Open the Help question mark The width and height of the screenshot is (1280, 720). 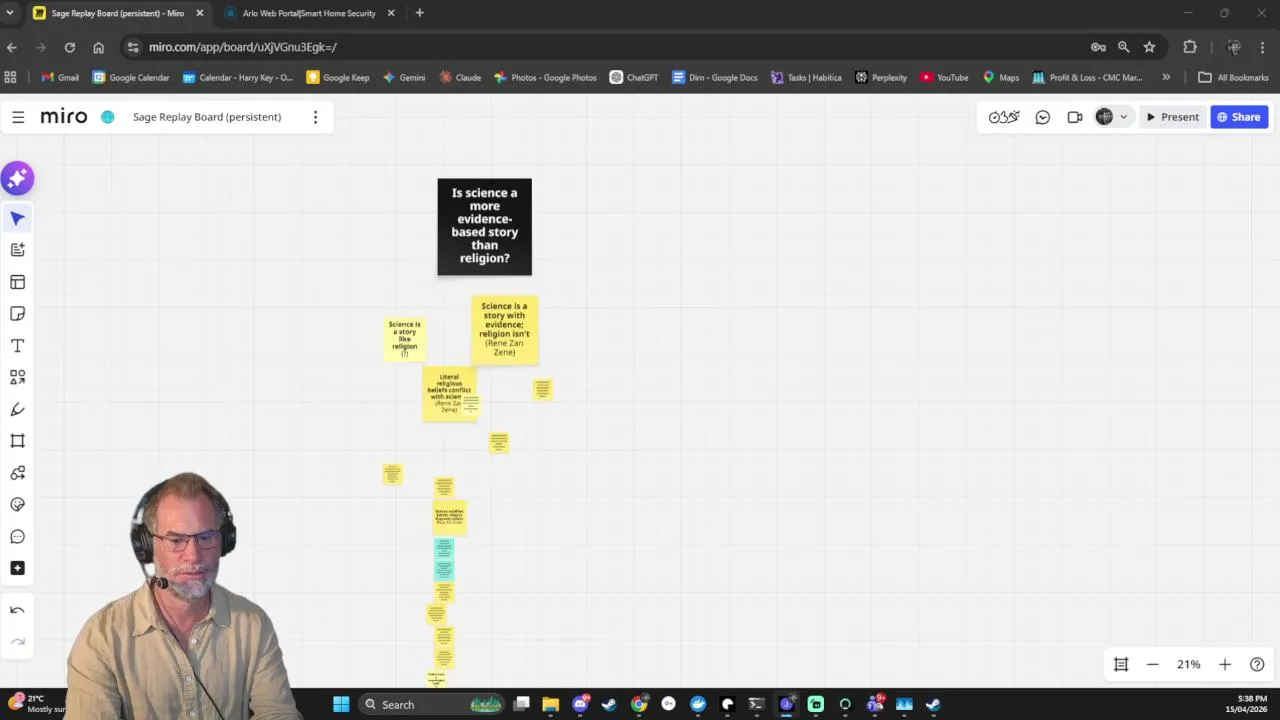pos(1257,664)
